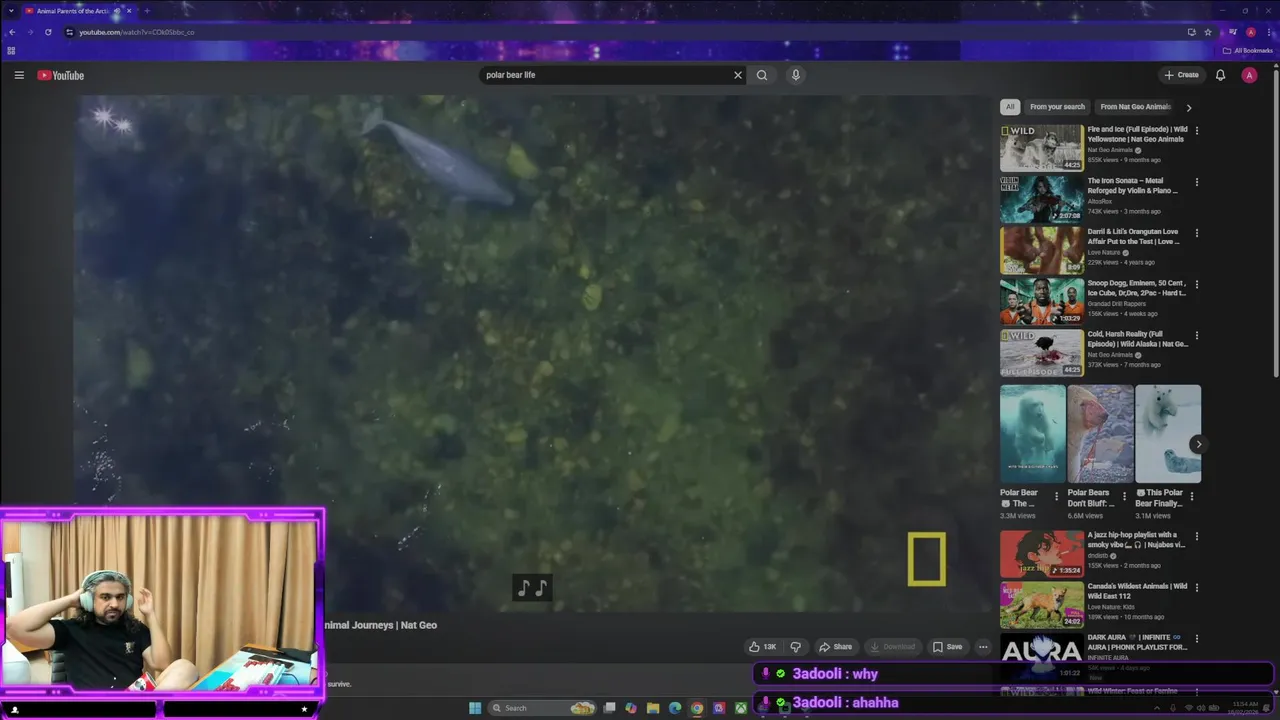Like the video showing 13K
Screen dimensions: 1280x720
click(762, 647)
